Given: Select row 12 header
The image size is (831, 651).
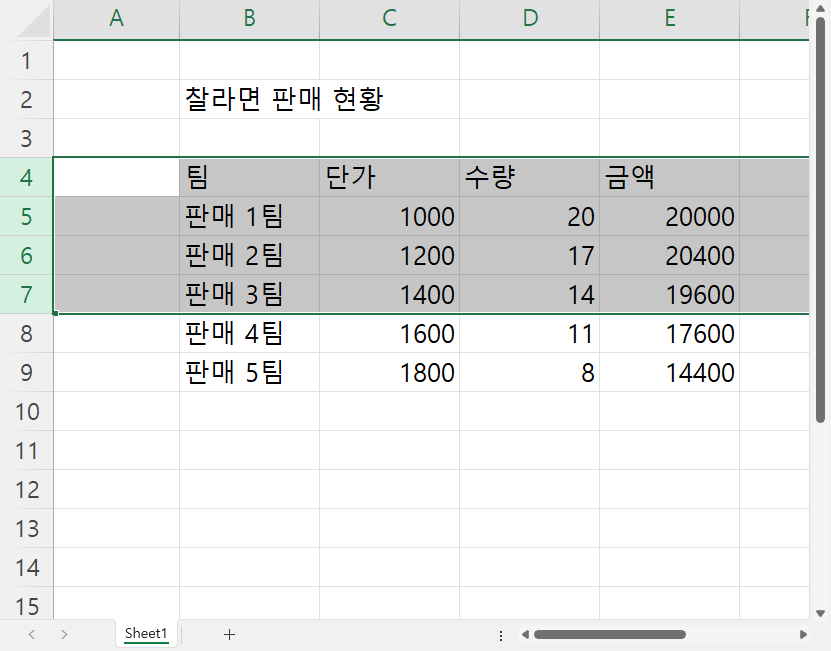Looking at the screenshot, I should (x=26, y=489).
